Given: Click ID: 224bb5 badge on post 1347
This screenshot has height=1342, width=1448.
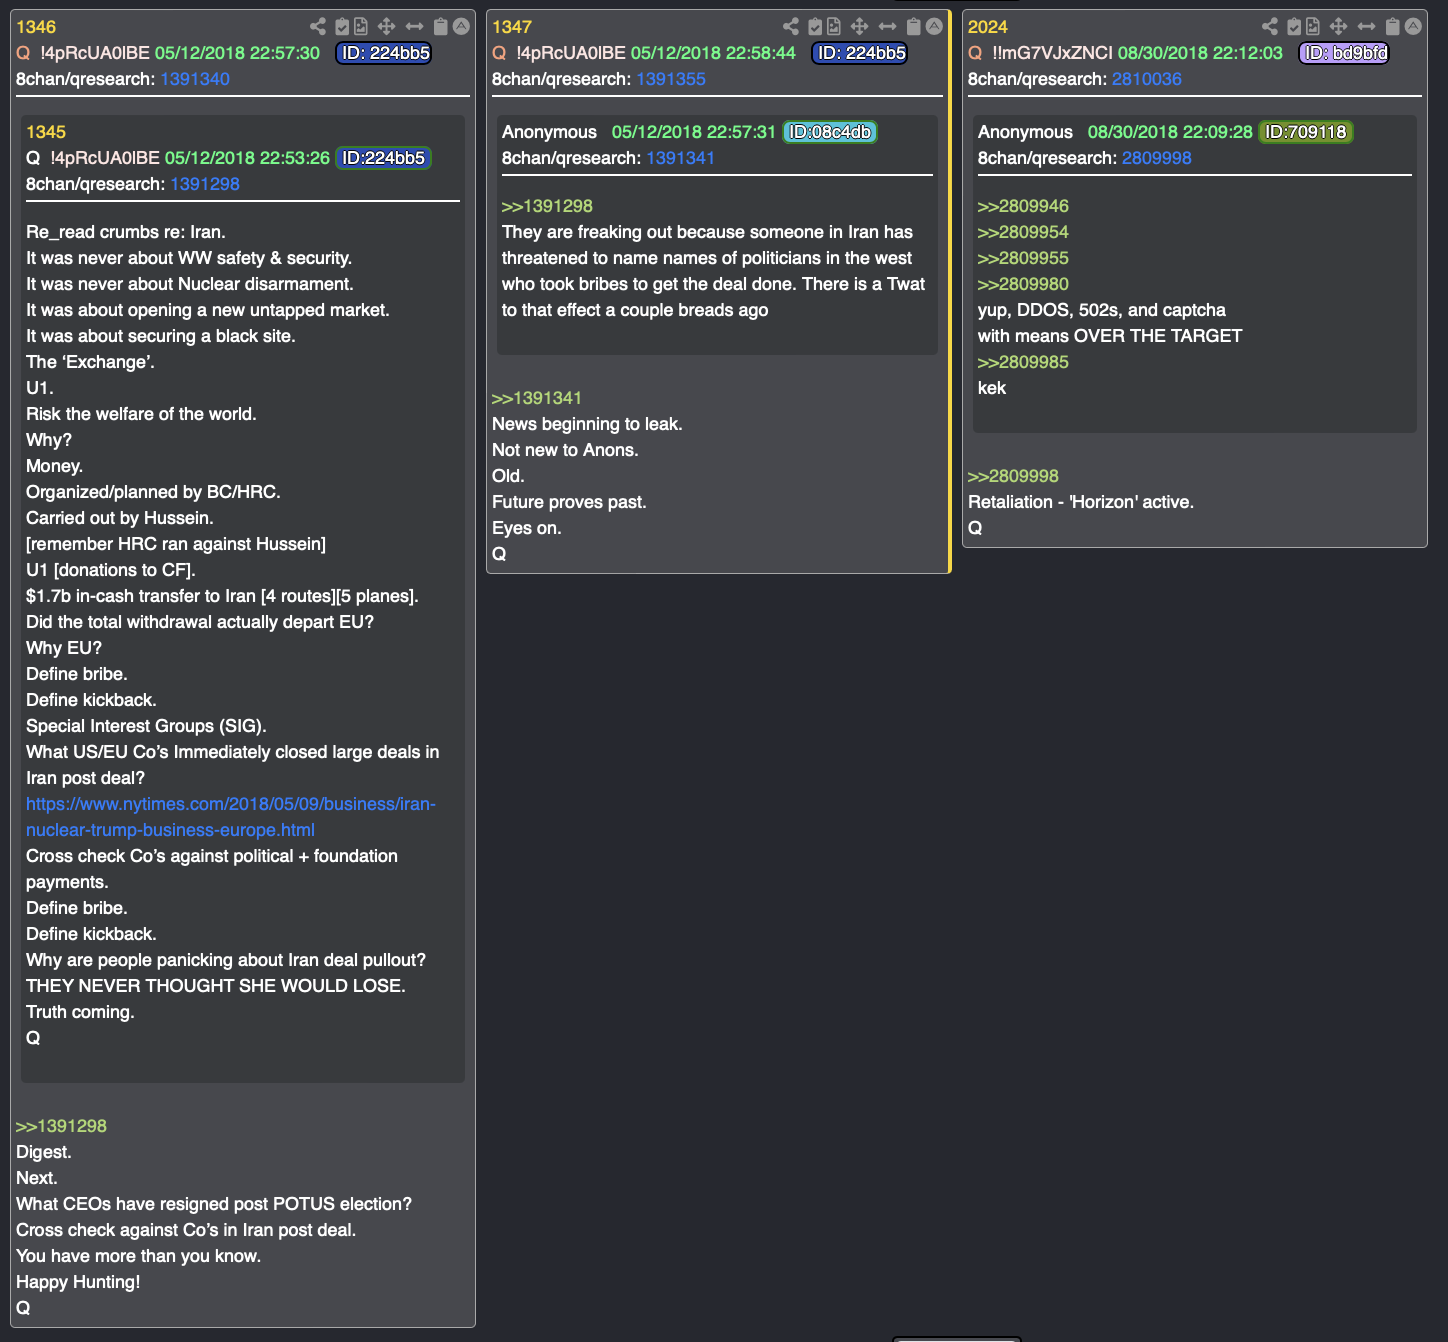Looking at the screenshot, I should (860, 53).
